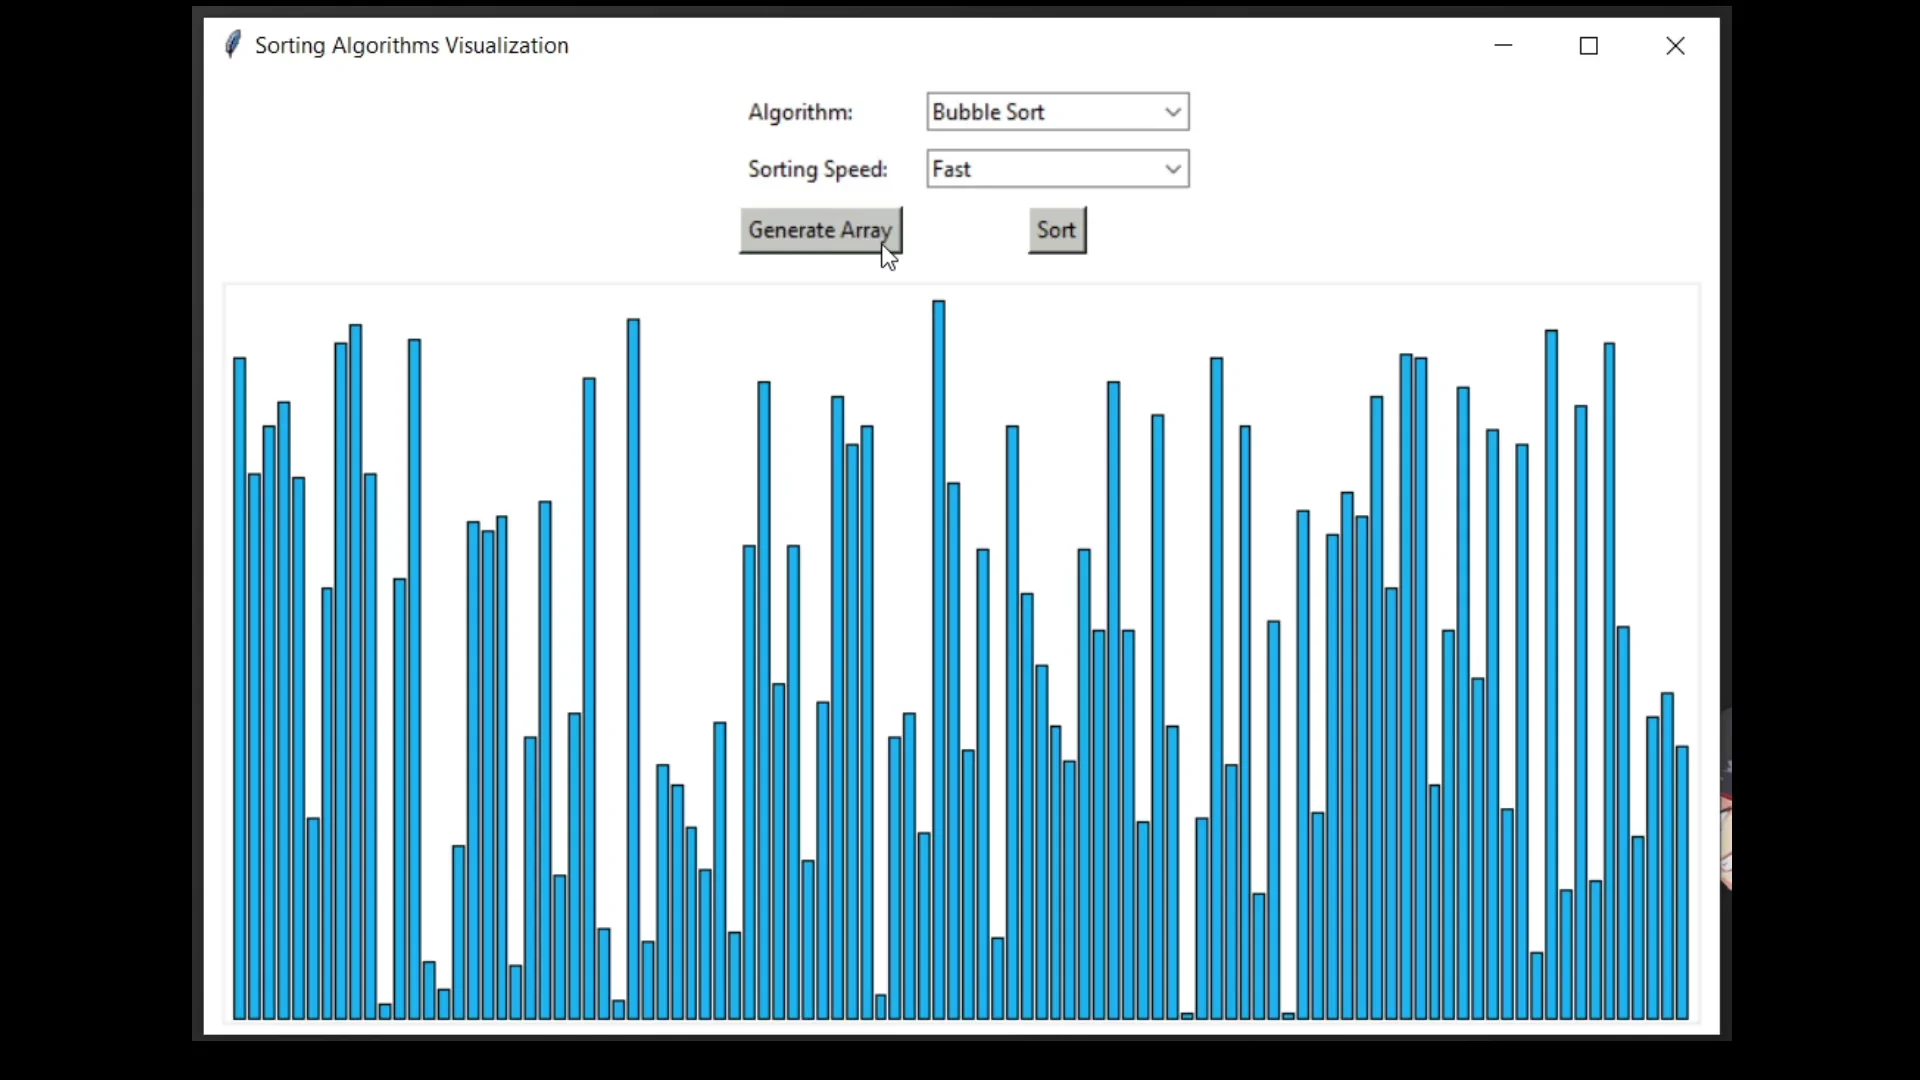Screen dimensions: 1920x1080
Task: Click the third bar from the left
Action: click(x=269, y=720)
